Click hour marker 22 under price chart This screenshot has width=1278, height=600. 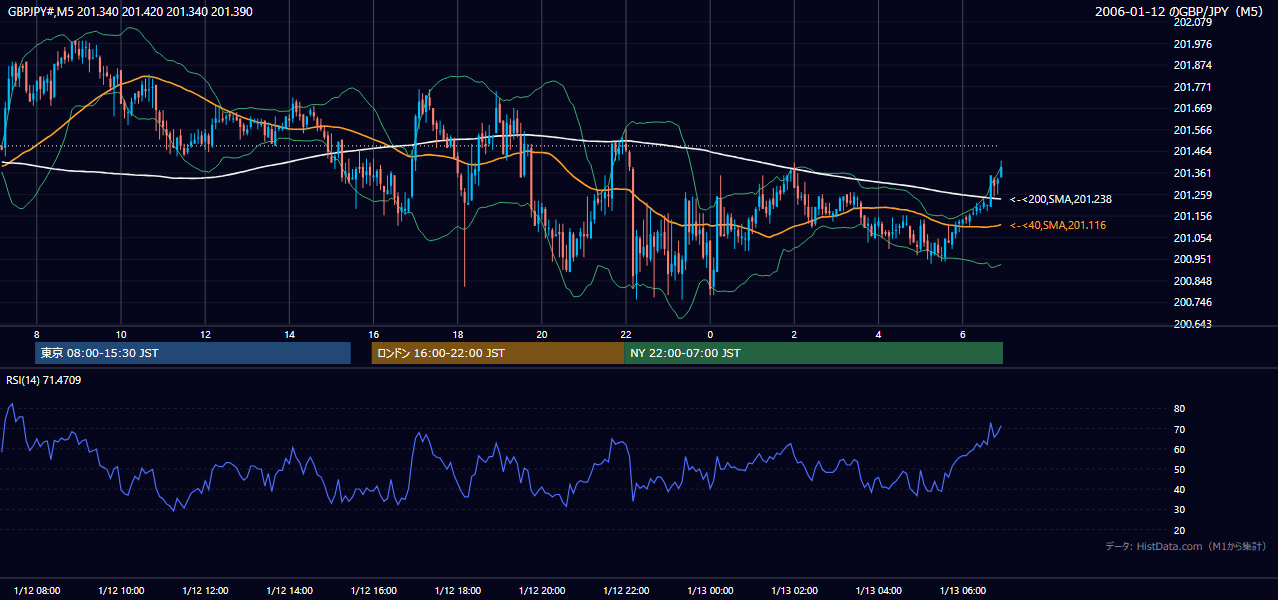coord(625,333)
